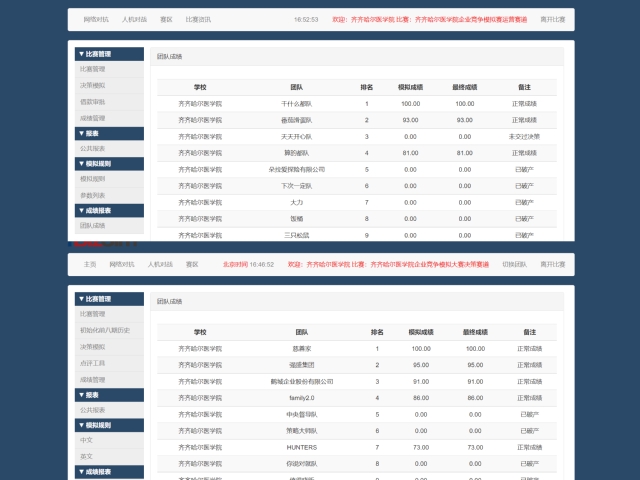Open 人机对战 in the upper navigation bar

tap(134, 19)
